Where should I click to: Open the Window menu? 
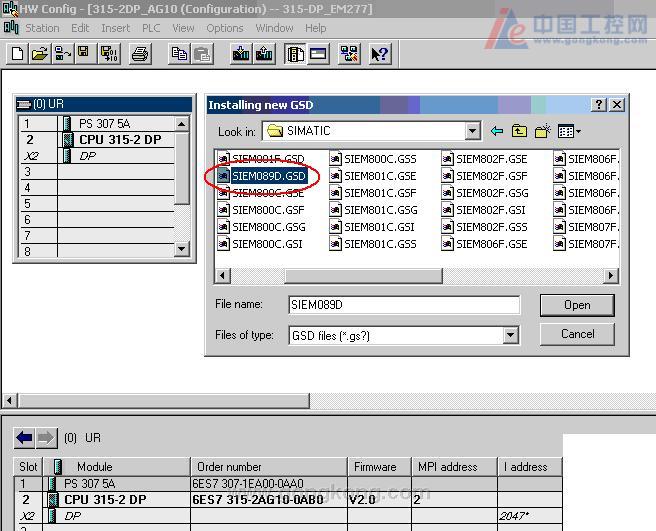point(274,28)
